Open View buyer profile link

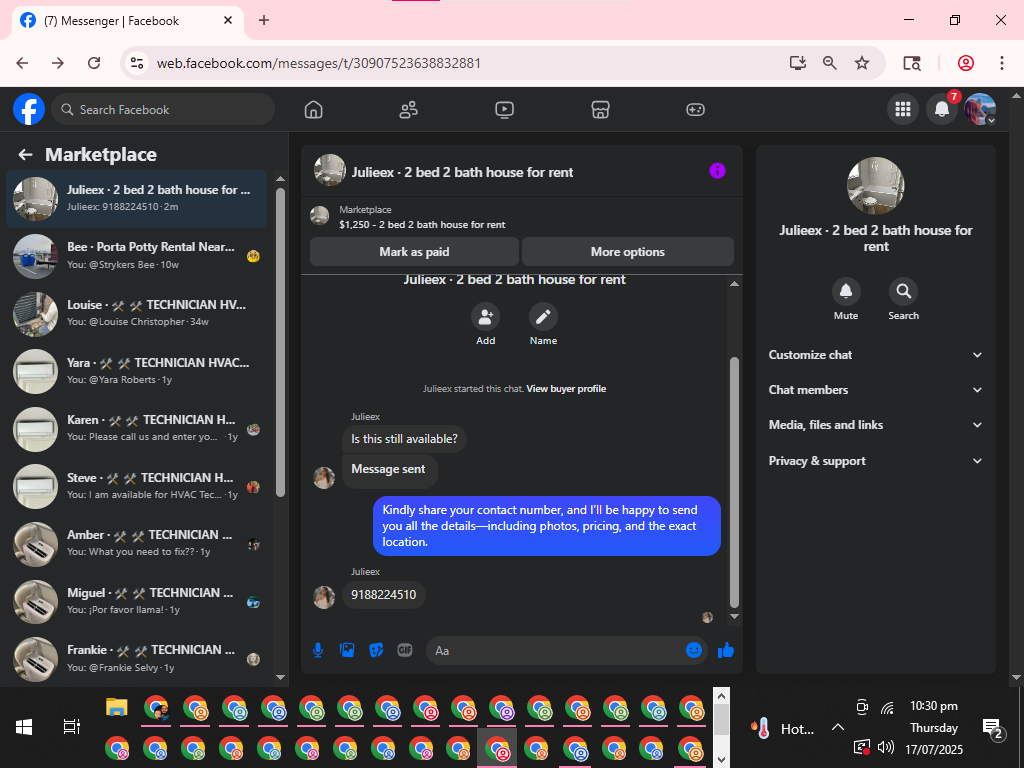click(x=566, y=389)
